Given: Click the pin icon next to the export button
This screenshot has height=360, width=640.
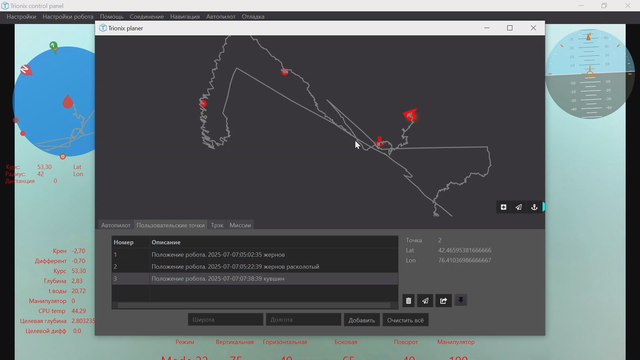Looking at the screenshot, I should coord(460,300).
